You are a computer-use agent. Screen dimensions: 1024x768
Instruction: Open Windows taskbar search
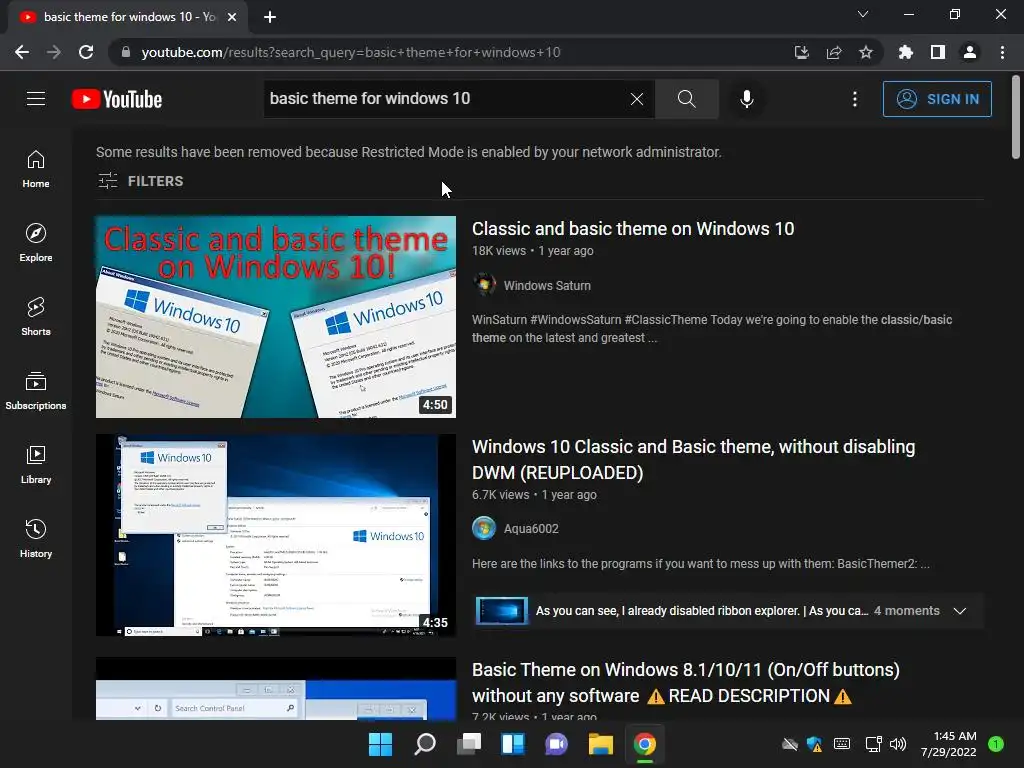click(424, 744)
